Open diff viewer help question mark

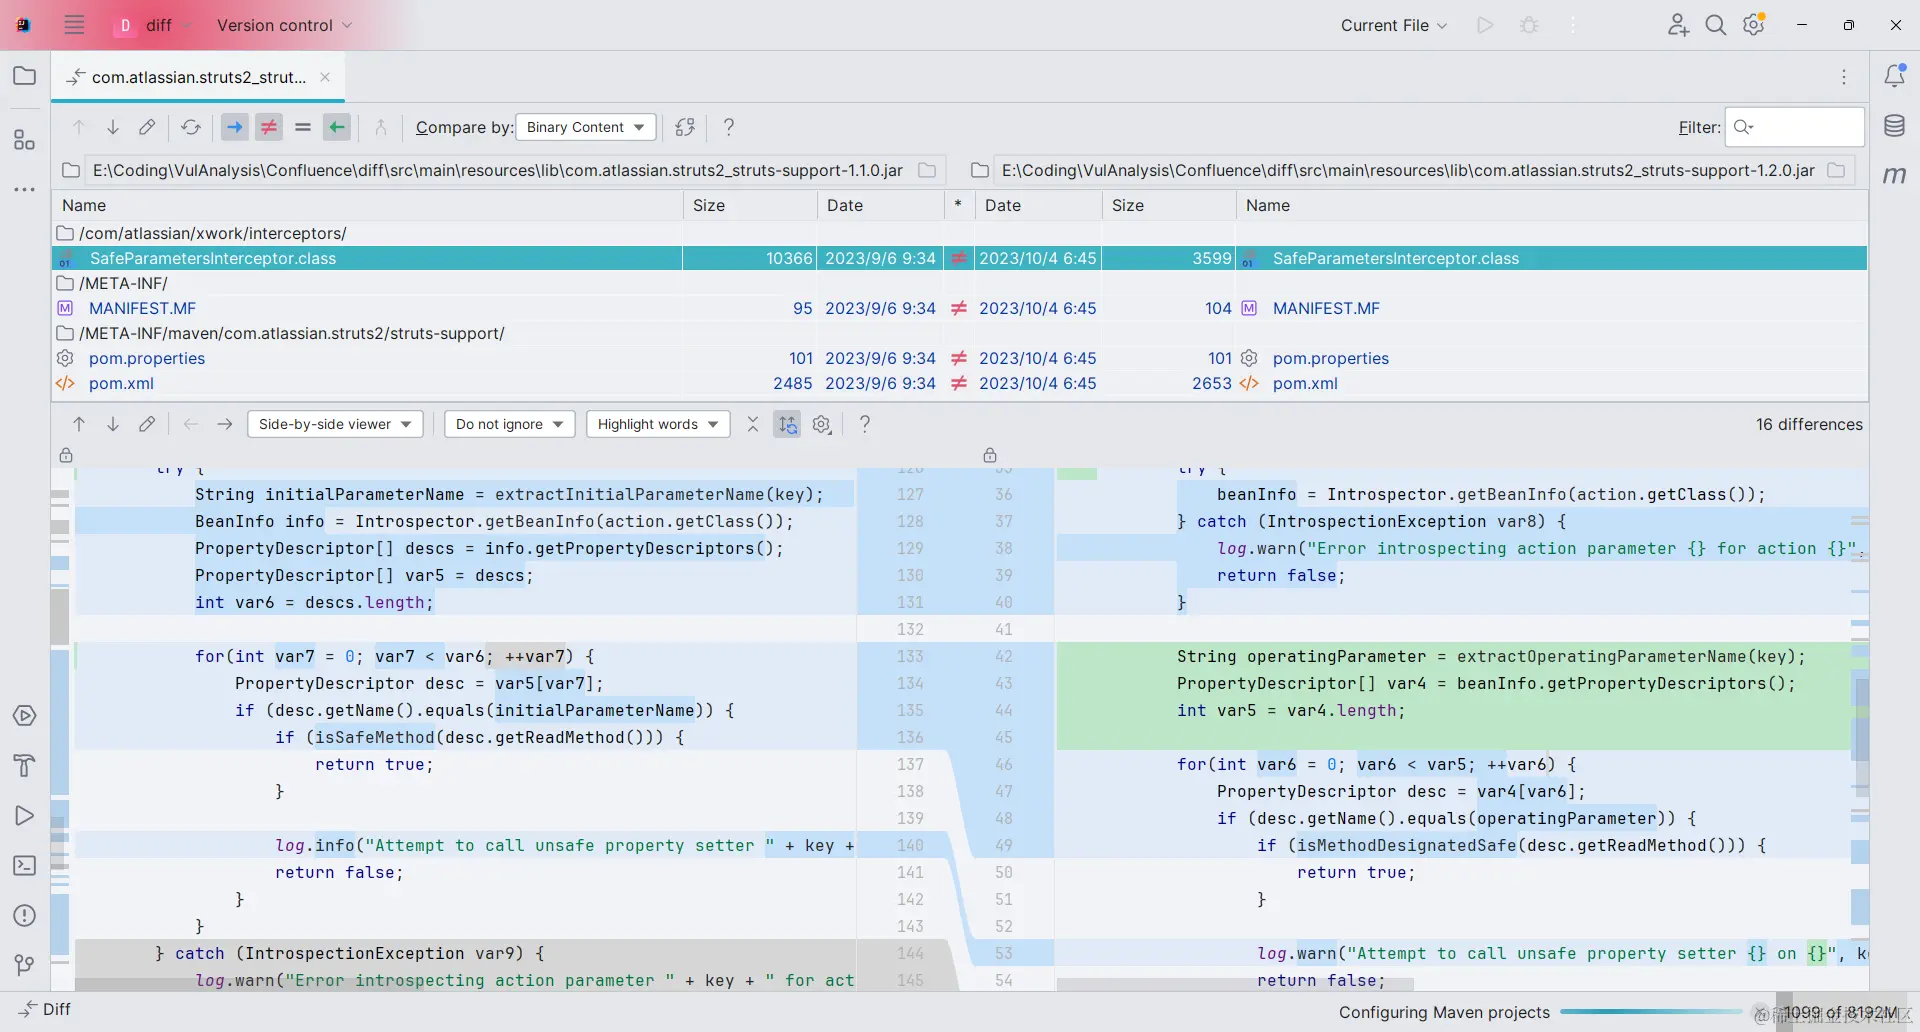point(865,424)
